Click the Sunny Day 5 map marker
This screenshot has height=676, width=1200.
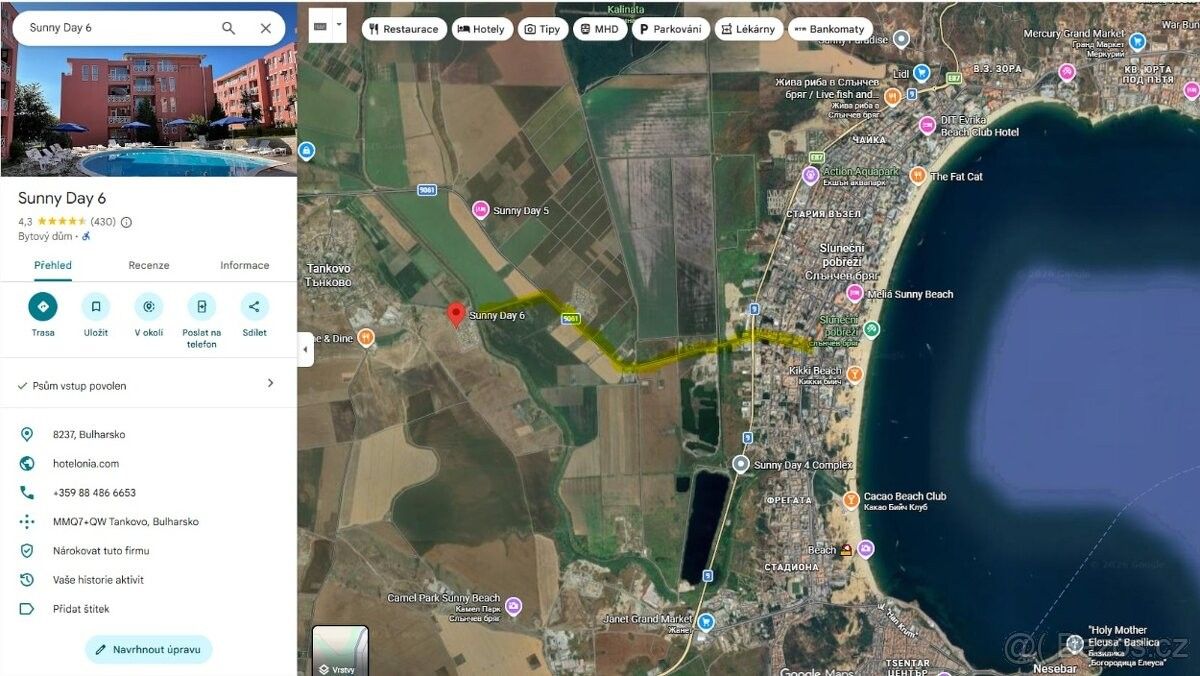(481, 210)
